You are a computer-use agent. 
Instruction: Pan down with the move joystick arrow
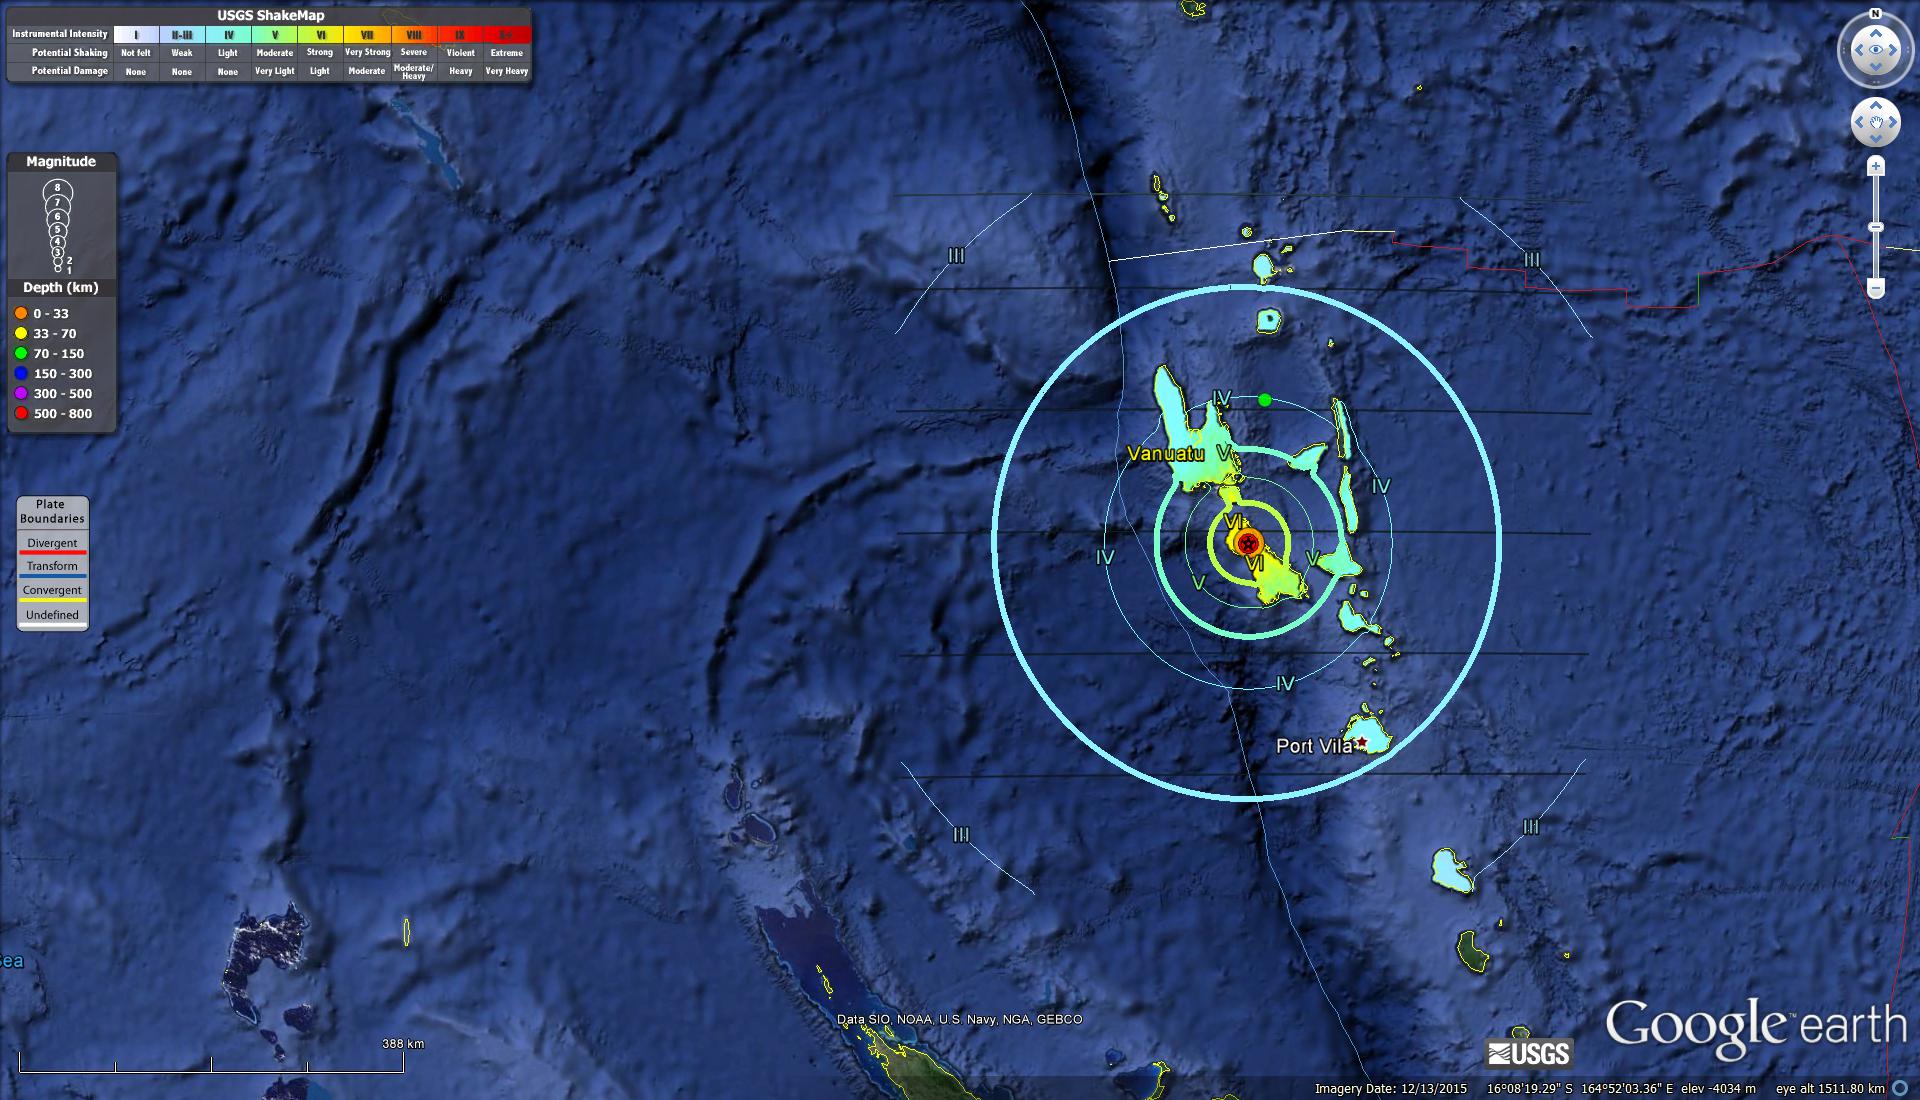(x=1876, y=140)
